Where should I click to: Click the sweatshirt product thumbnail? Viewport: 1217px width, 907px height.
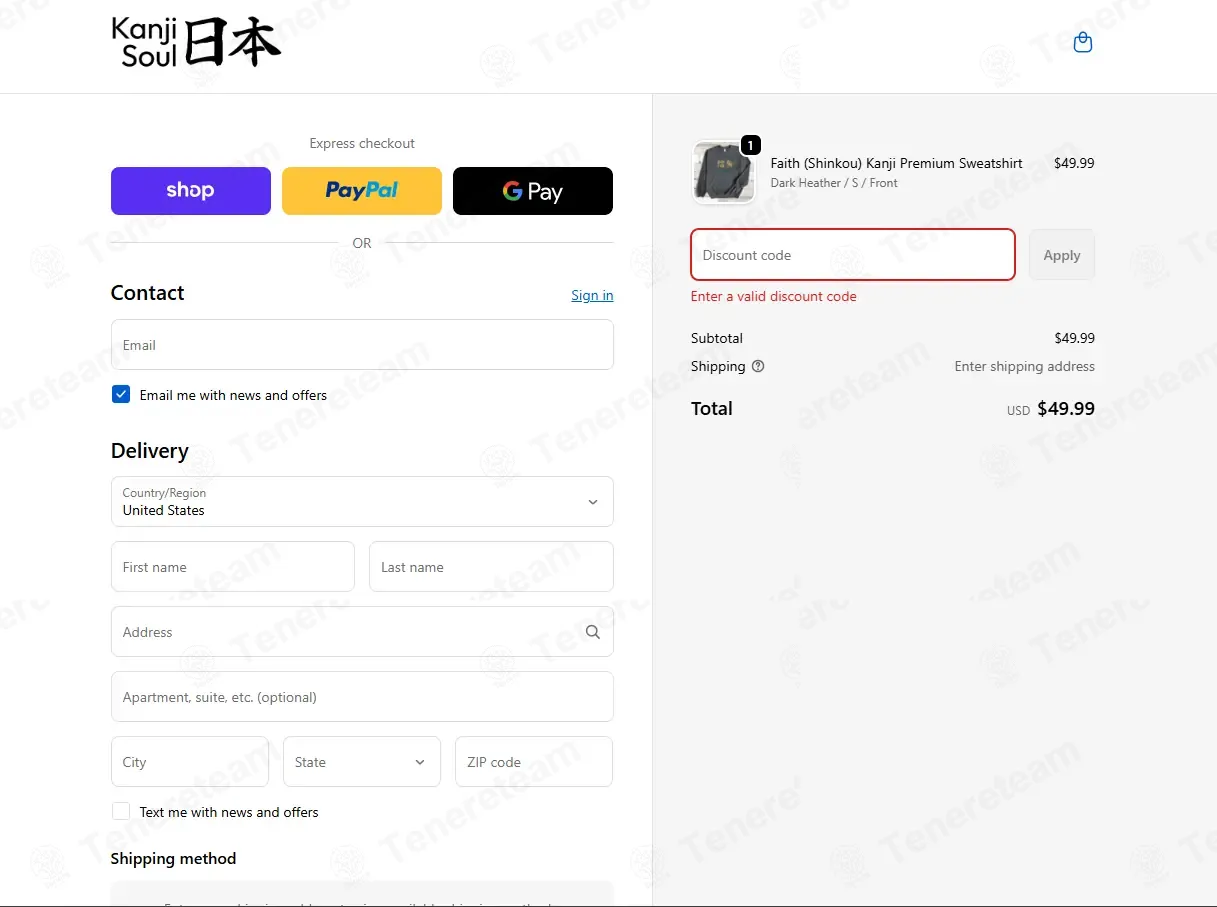[723, 172]
